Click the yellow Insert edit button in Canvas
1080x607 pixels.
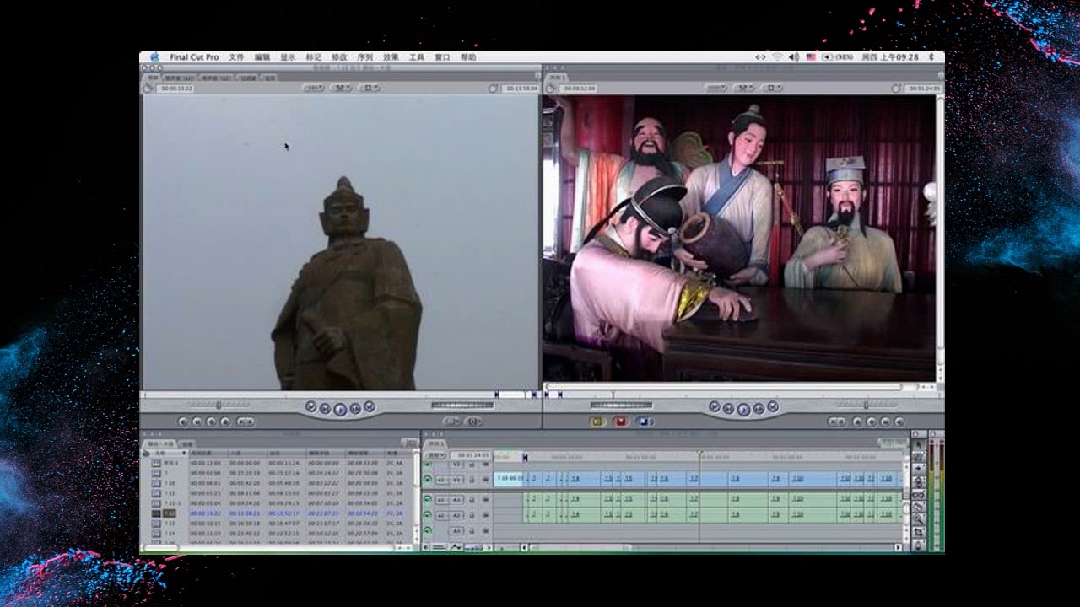tap(597, 422)
